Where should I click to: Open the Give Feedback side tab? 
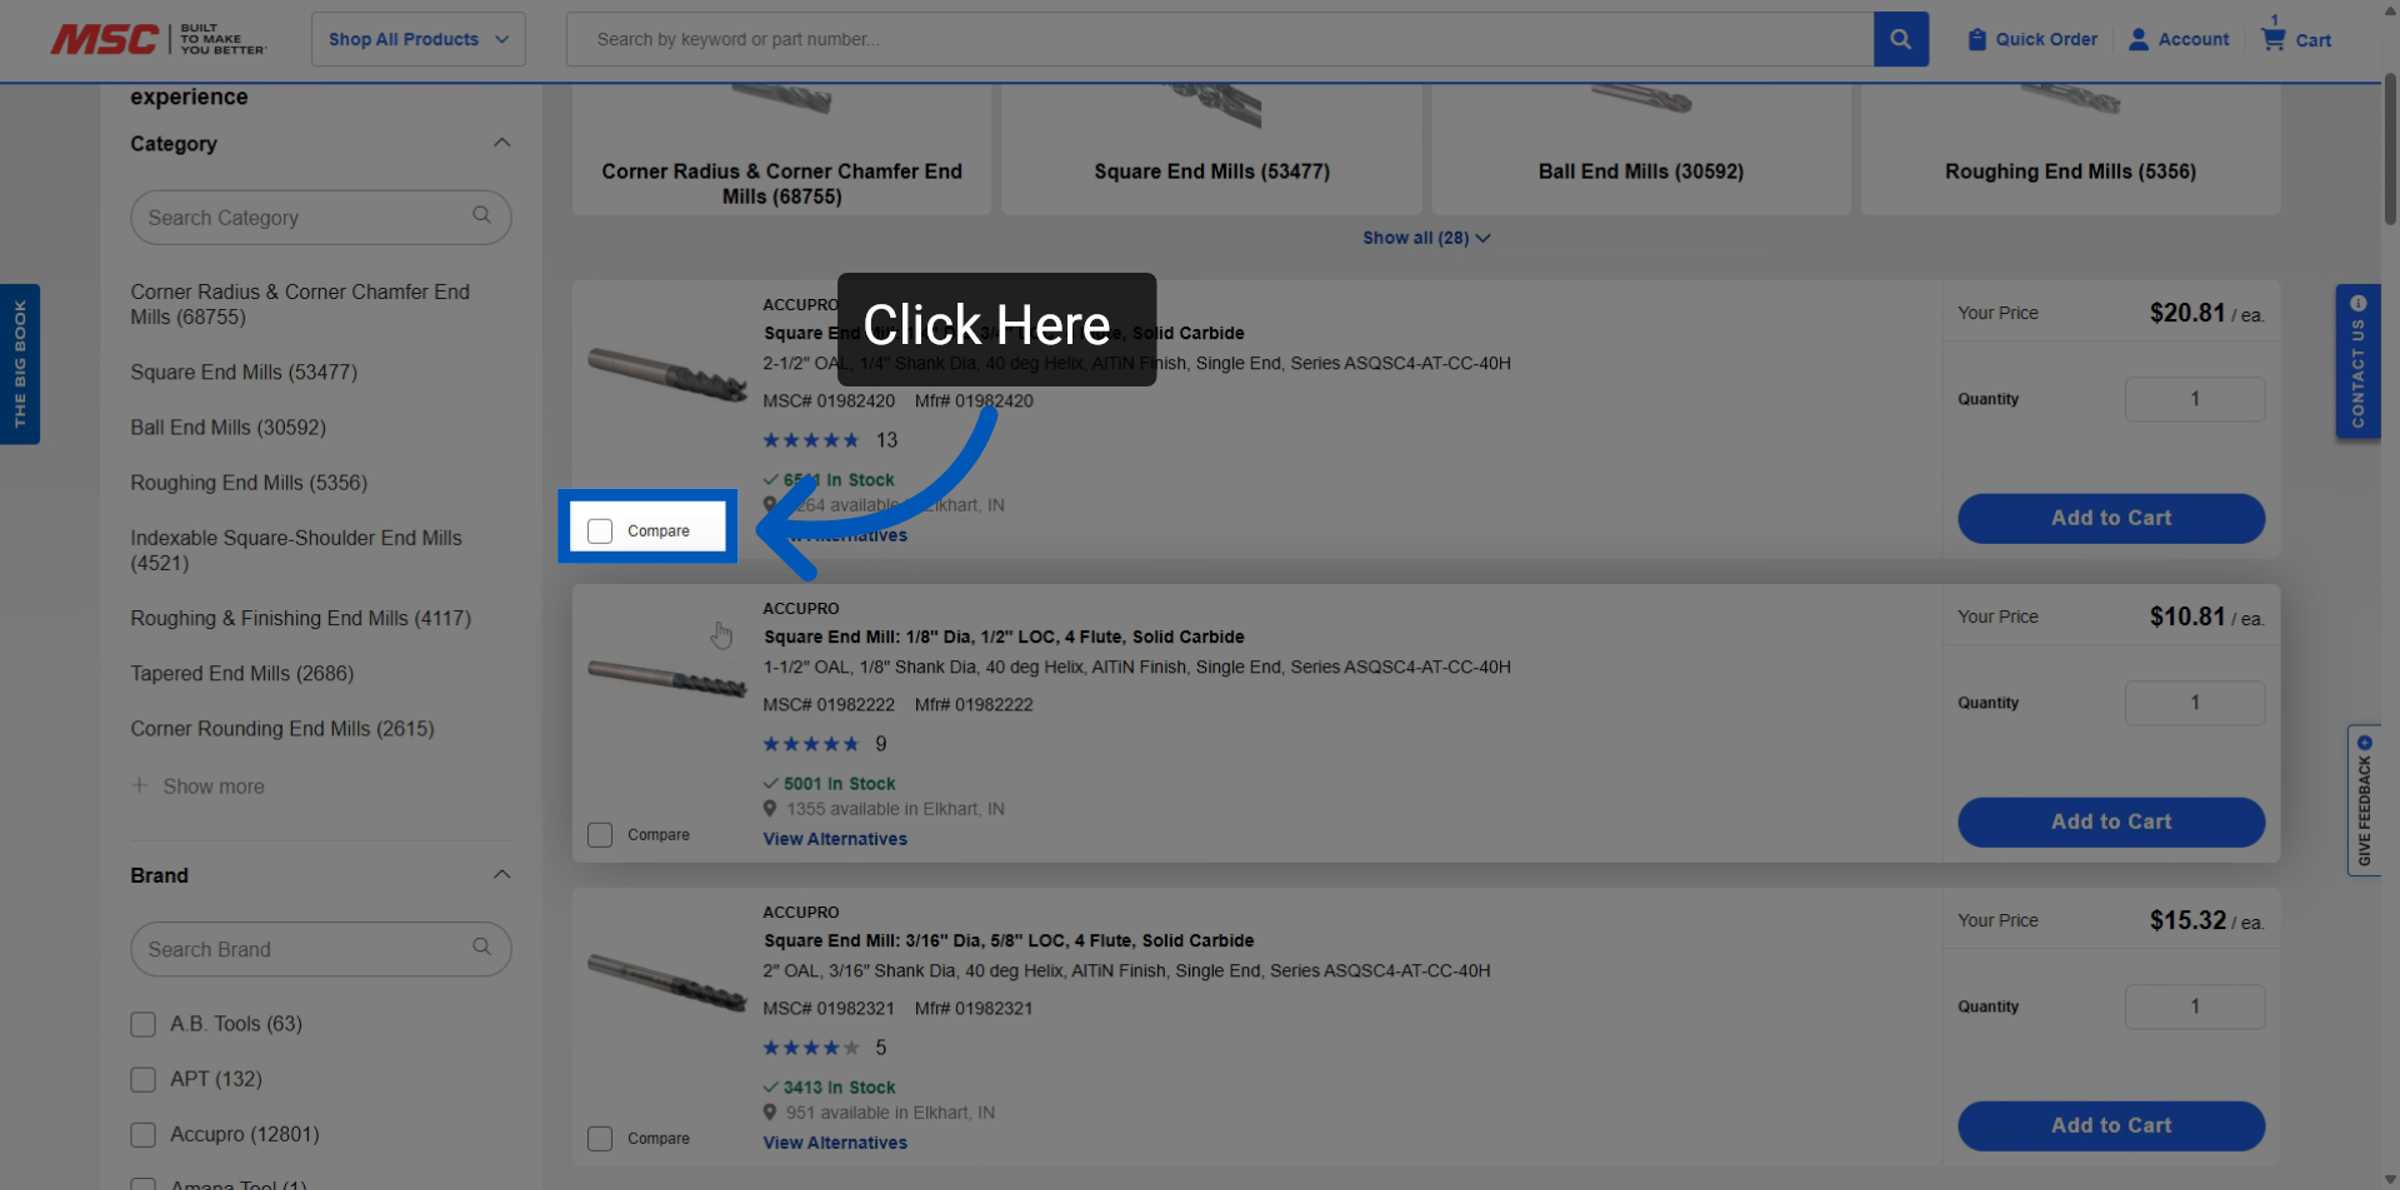coord(2364,801)
